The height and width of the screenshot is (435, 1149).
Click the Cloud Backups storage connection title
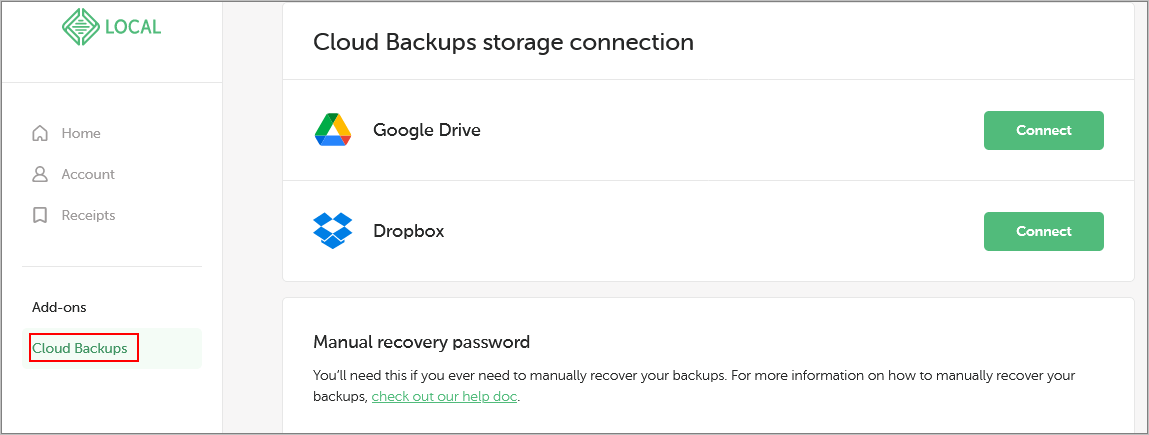pyautogui.click(x=503, y=42)
